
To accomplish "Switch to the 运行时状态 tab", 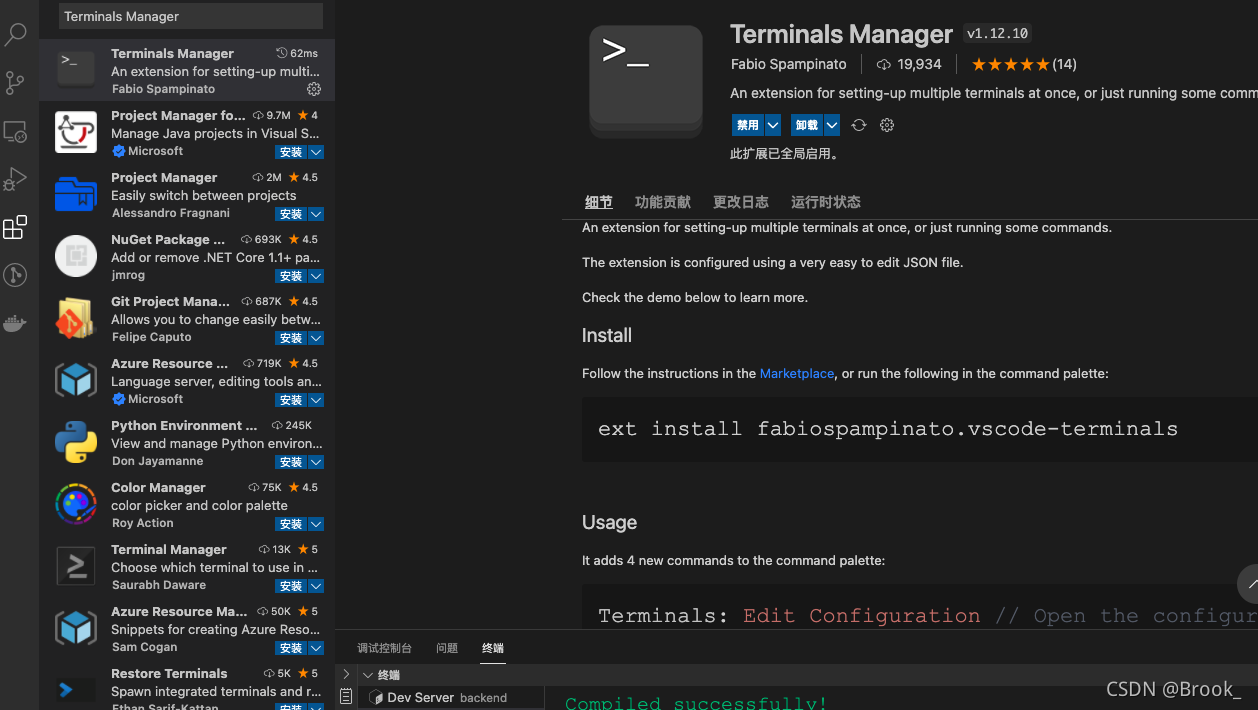I will tap(826, 202).
